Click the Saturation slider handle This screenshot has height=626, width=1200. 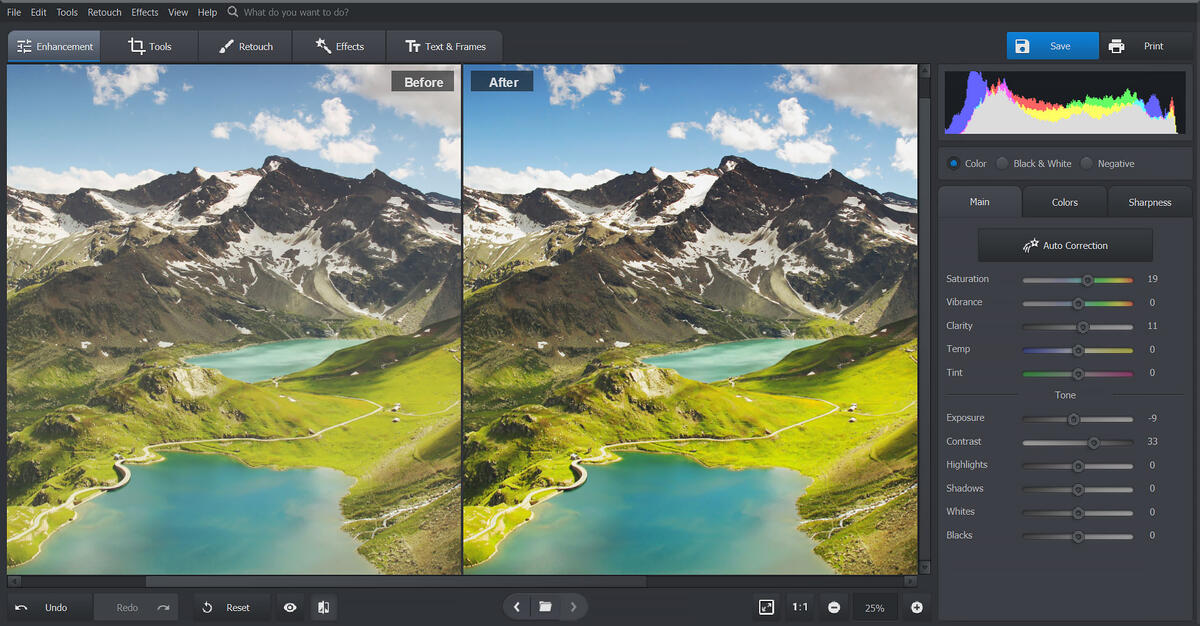point(1087,280)
